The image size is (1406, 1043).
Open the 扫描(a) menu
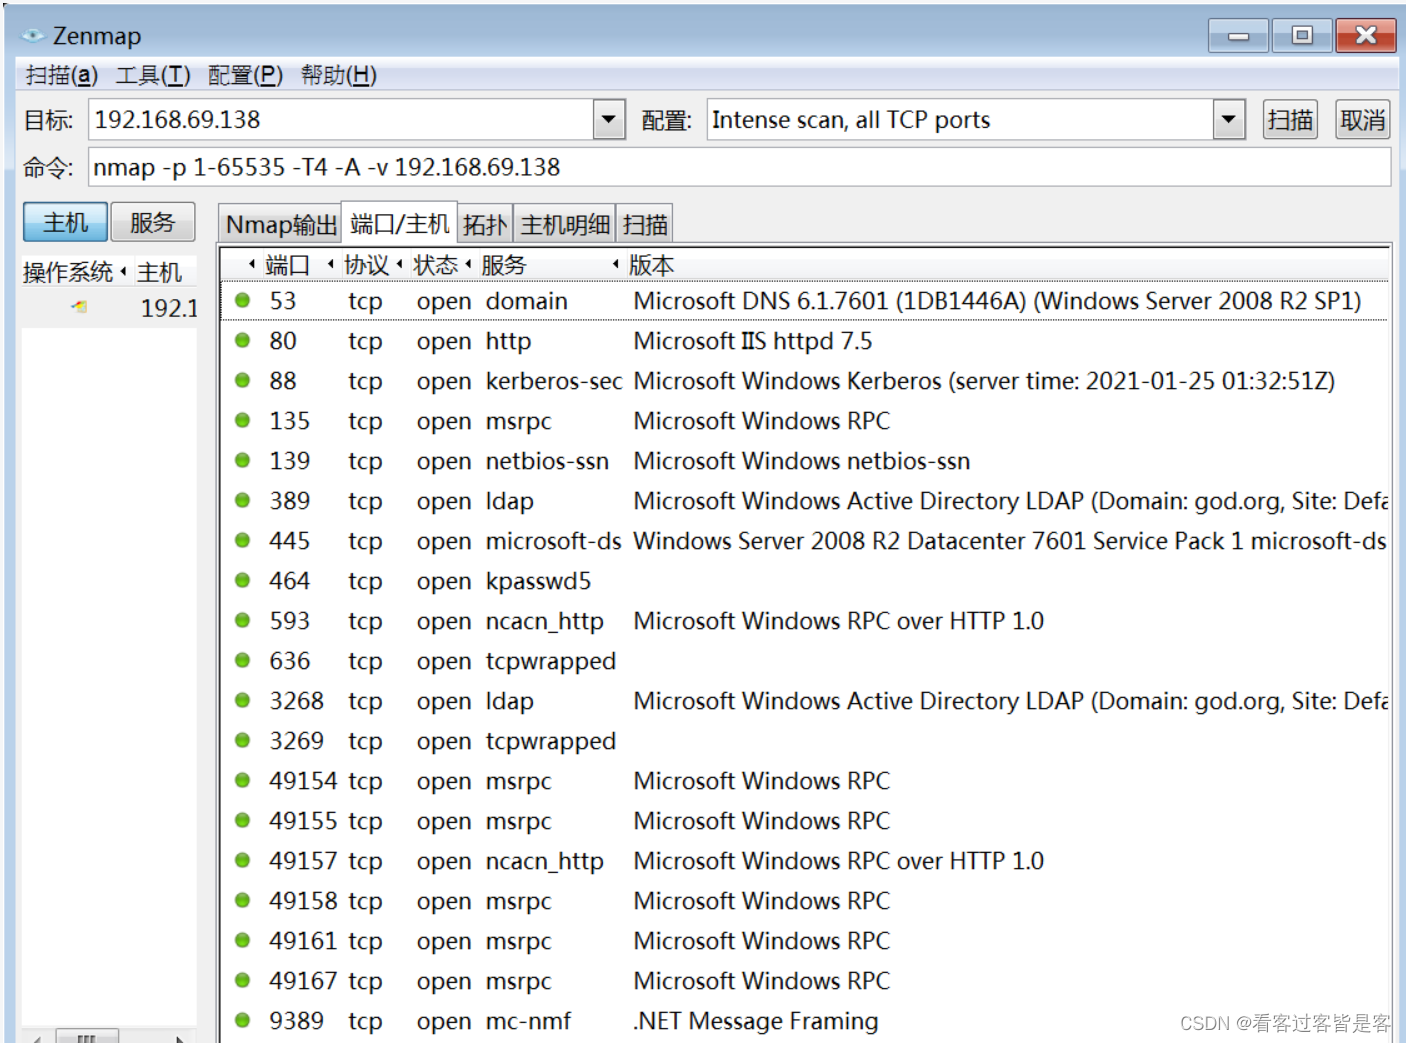tap(62, 75)
